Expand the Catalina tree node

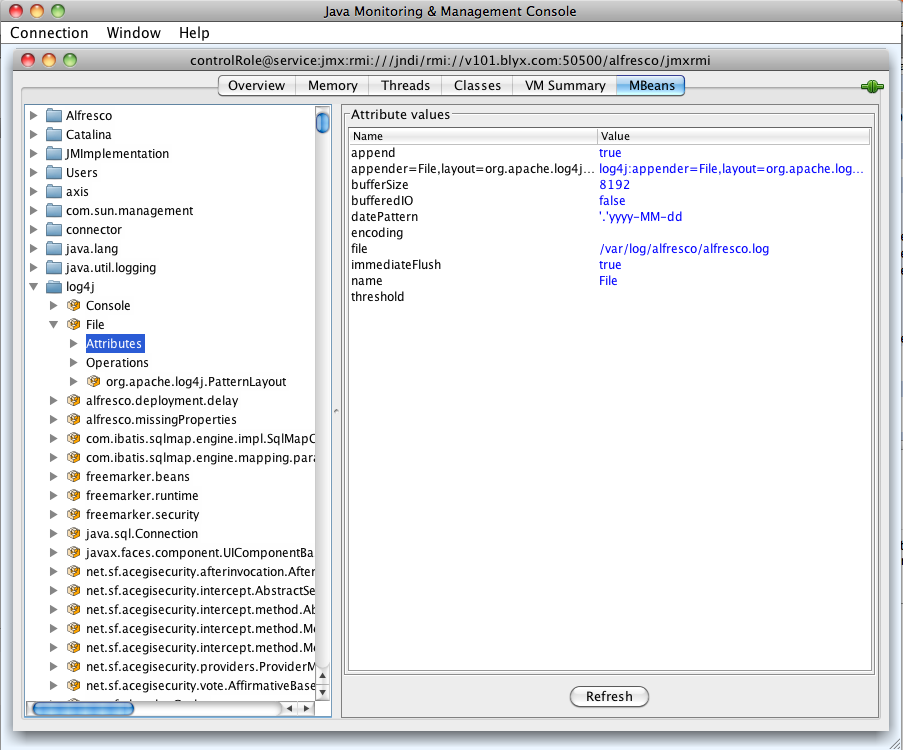(33, 134)
